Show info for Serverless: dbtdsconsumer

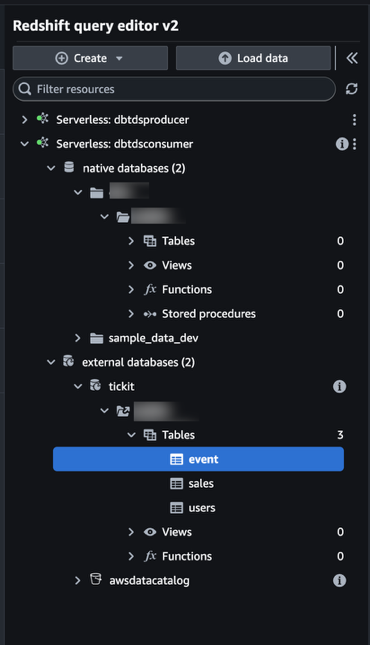[x=342, y=144]
